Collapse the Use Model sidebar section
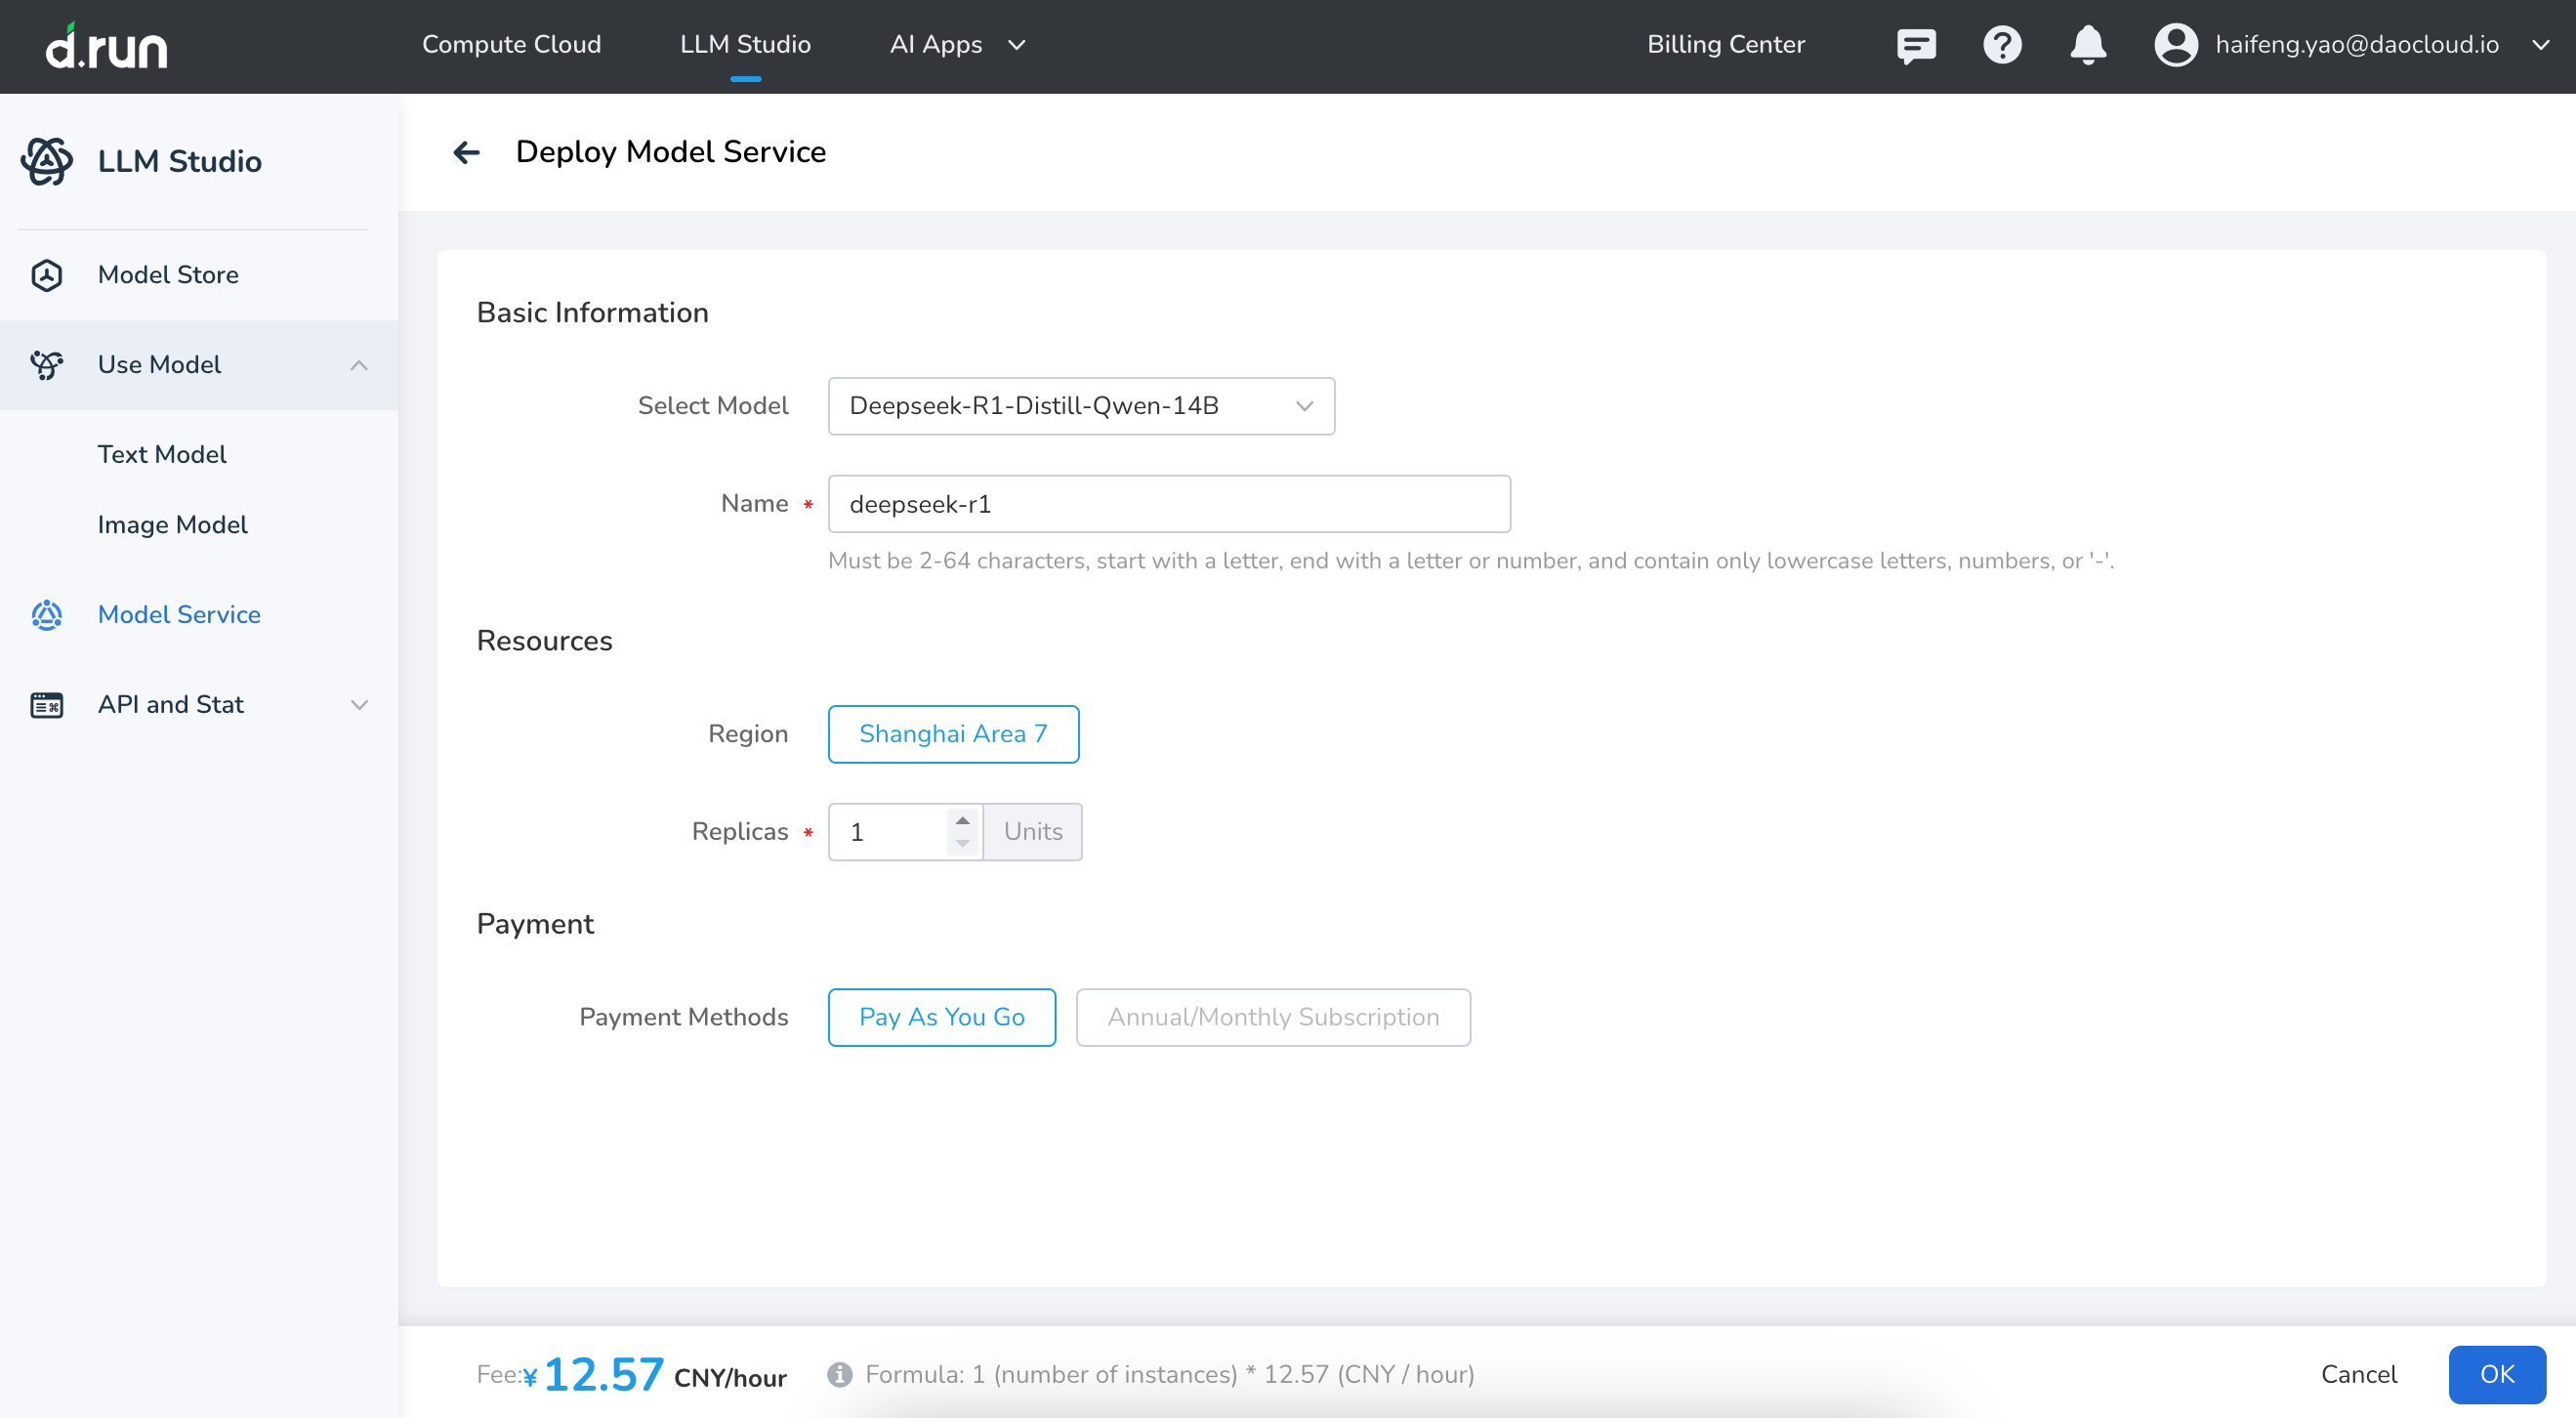 tap(359, 365)
